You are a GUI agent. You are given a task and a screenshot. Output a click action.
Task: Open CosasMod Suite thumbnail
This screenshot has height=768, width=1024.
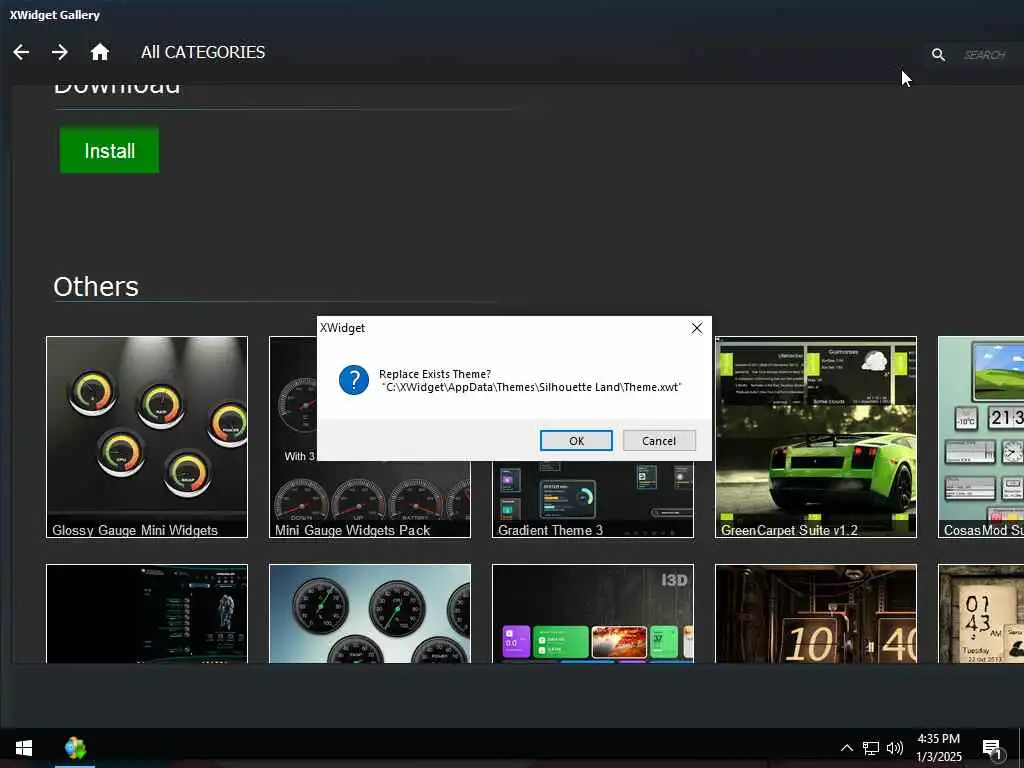pos(981,437)
